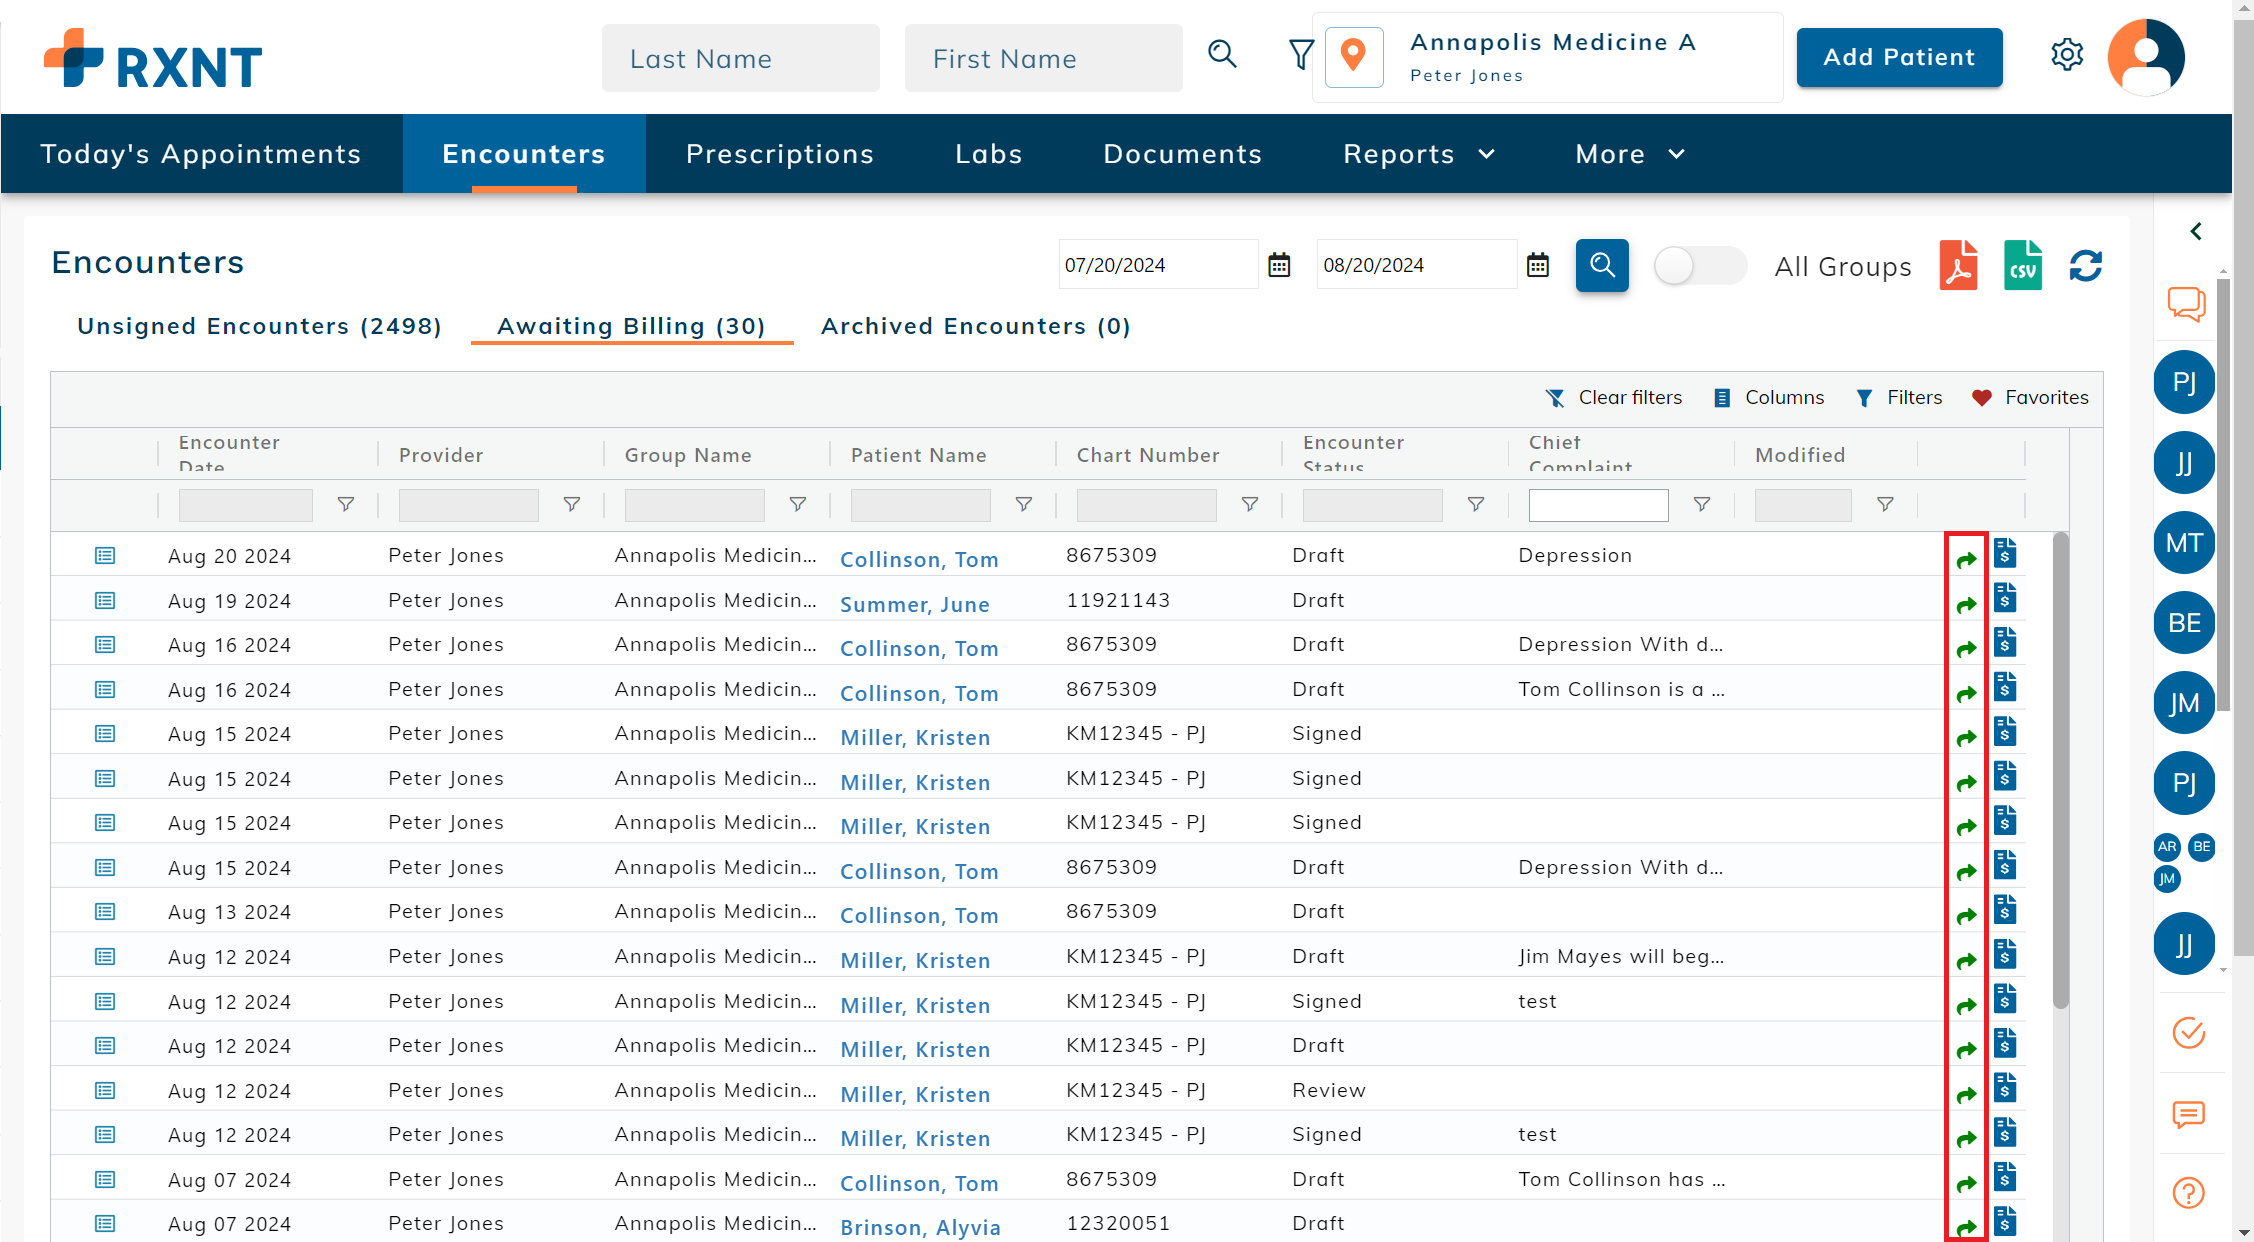The height and width of the screenshot is (1242, 2254).
Task: Export encounters as PDF file
Action: coord(1957,265)
